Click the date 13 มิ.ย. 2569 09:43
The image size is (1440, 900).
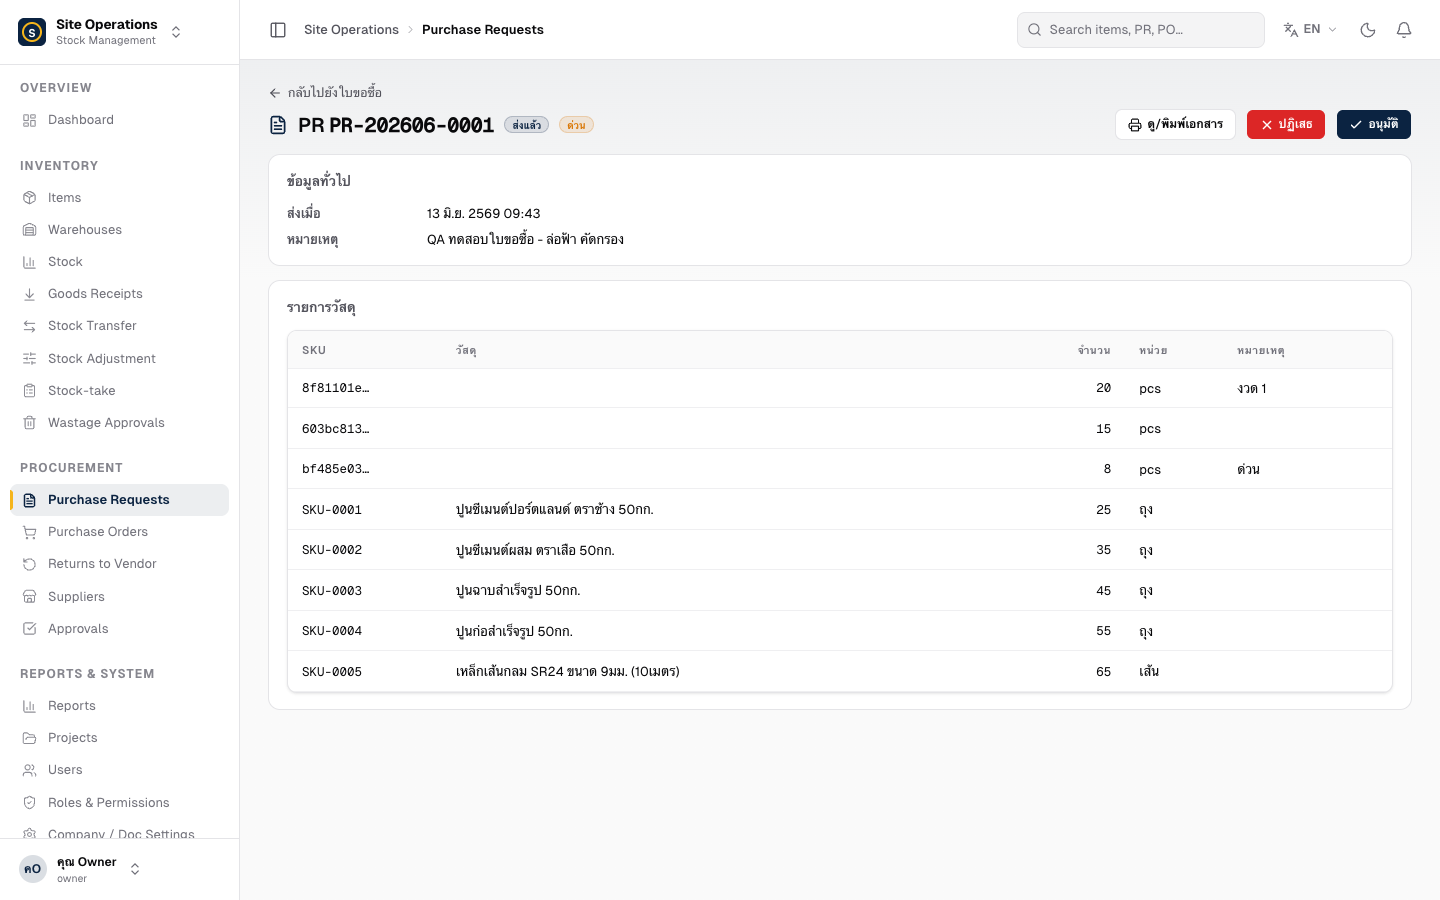[x=484, y=214]
